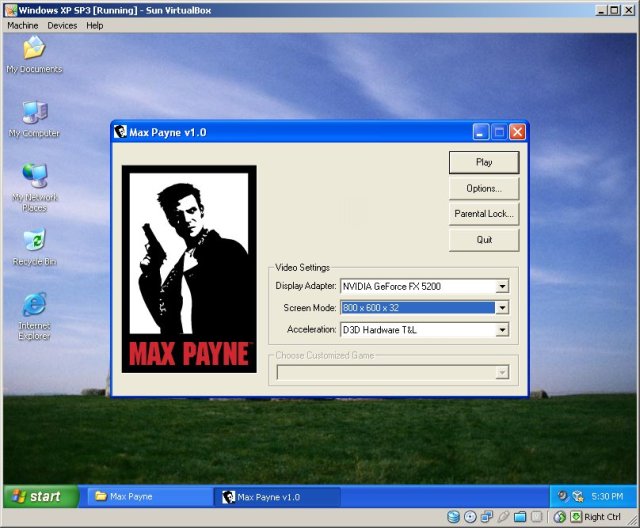Viewport: 640px width, 528px height.
Task: Open the Devices menu
Action: pyautogui.click(x=62, y=25)
